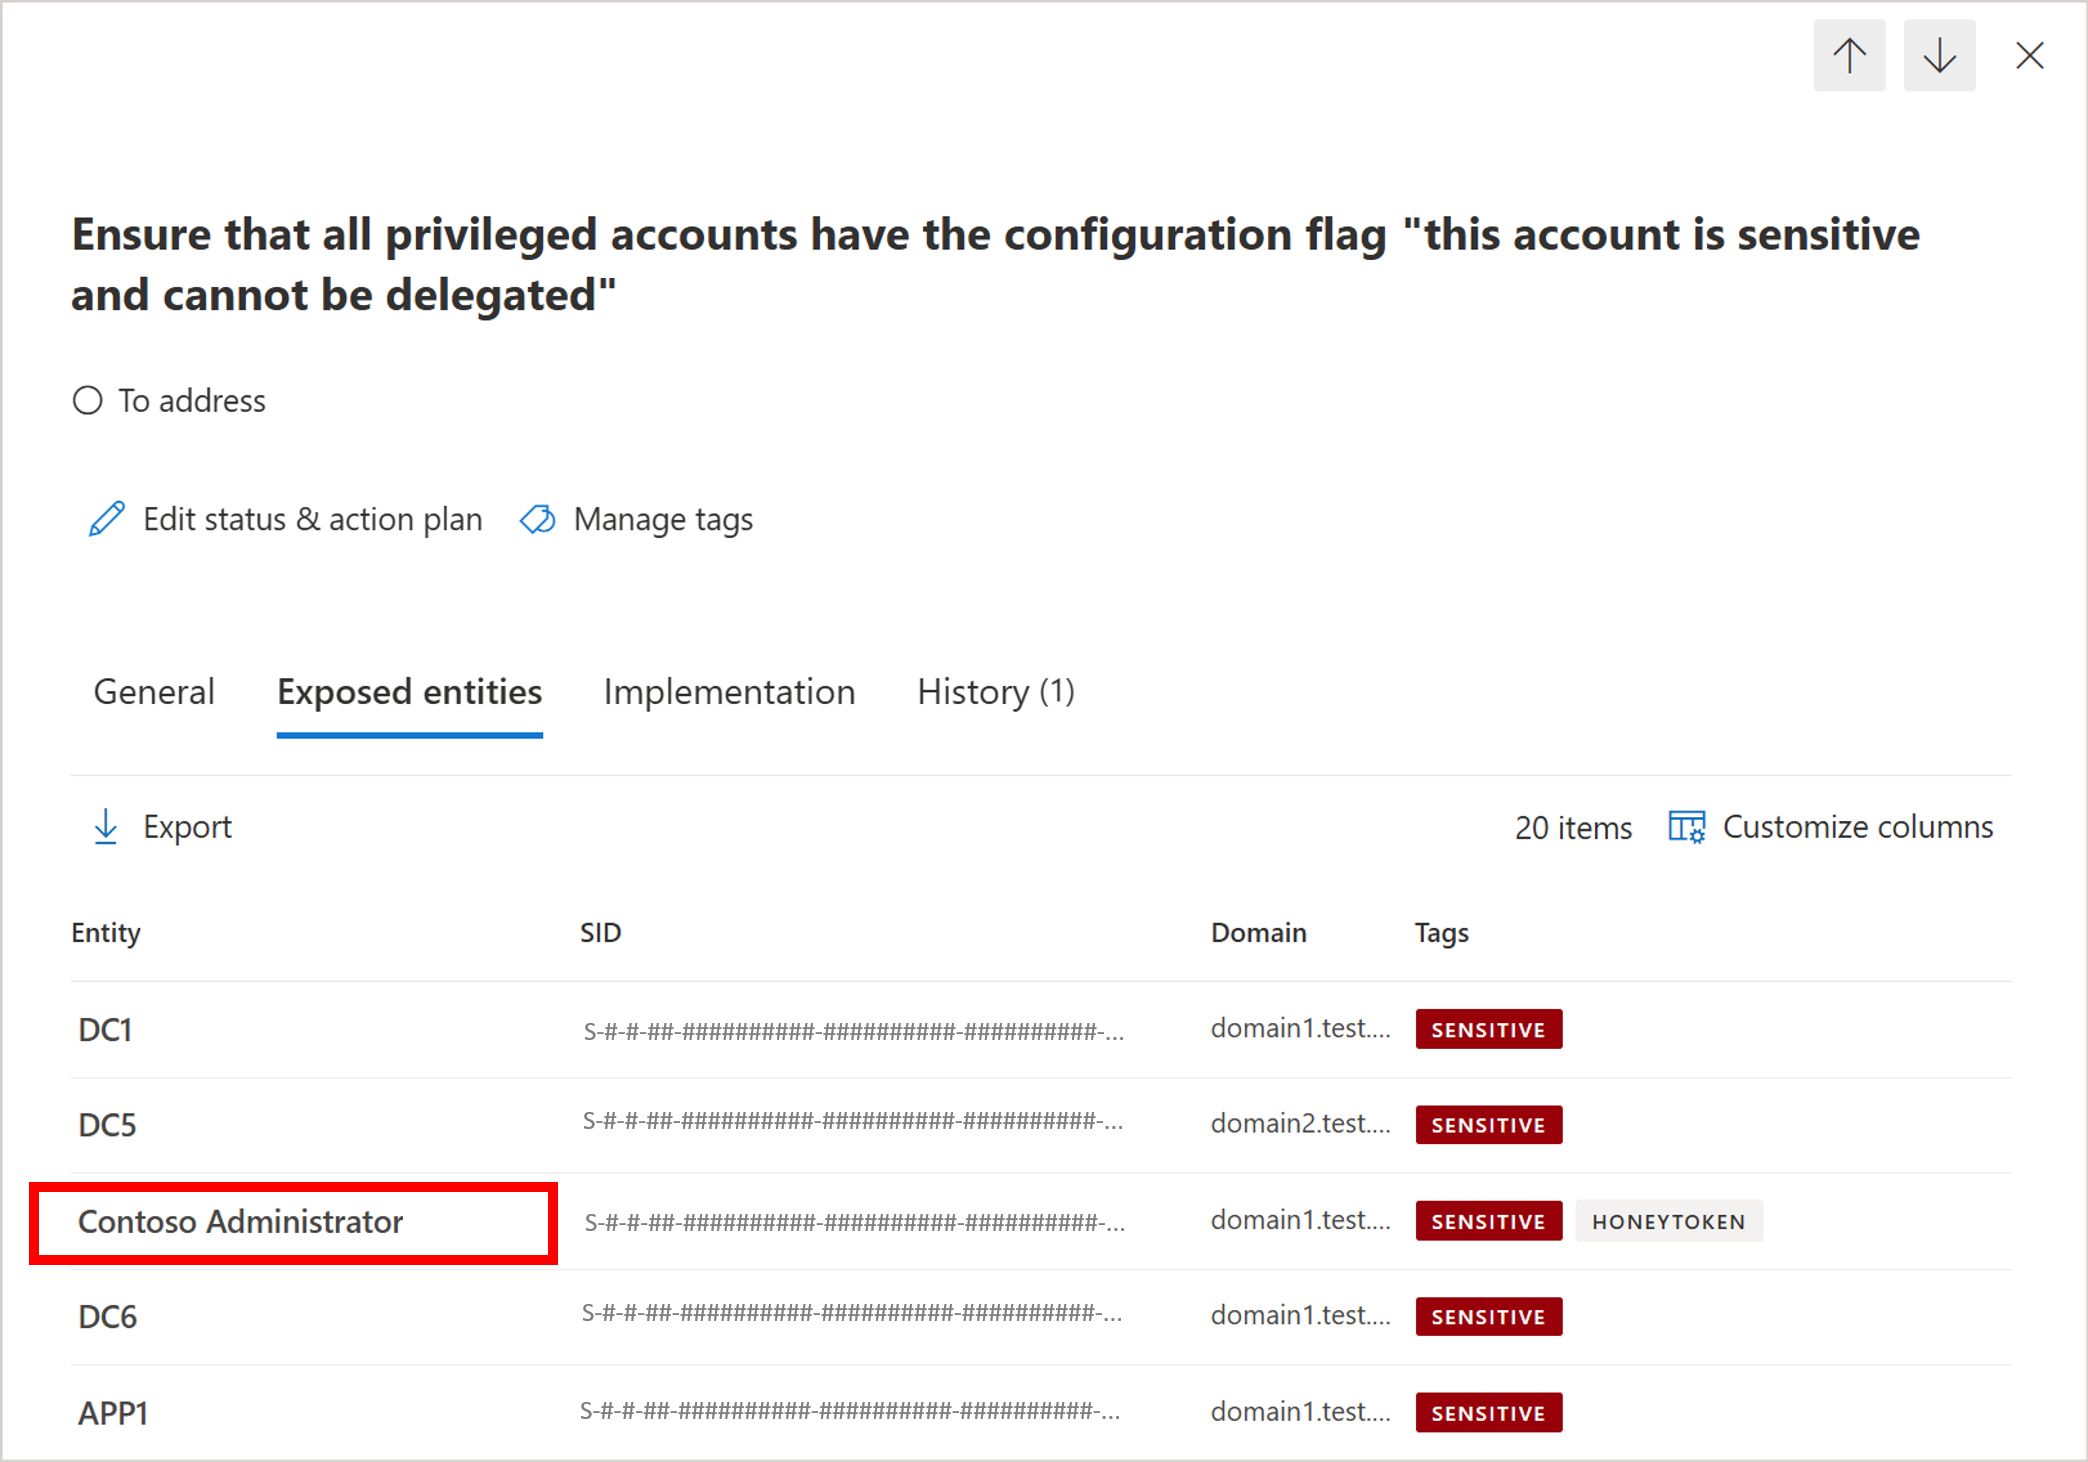Image resolution: width=2088 pixels, height=1462 pixels.
Task: Open entity DC1
Action: (105, 1029)
